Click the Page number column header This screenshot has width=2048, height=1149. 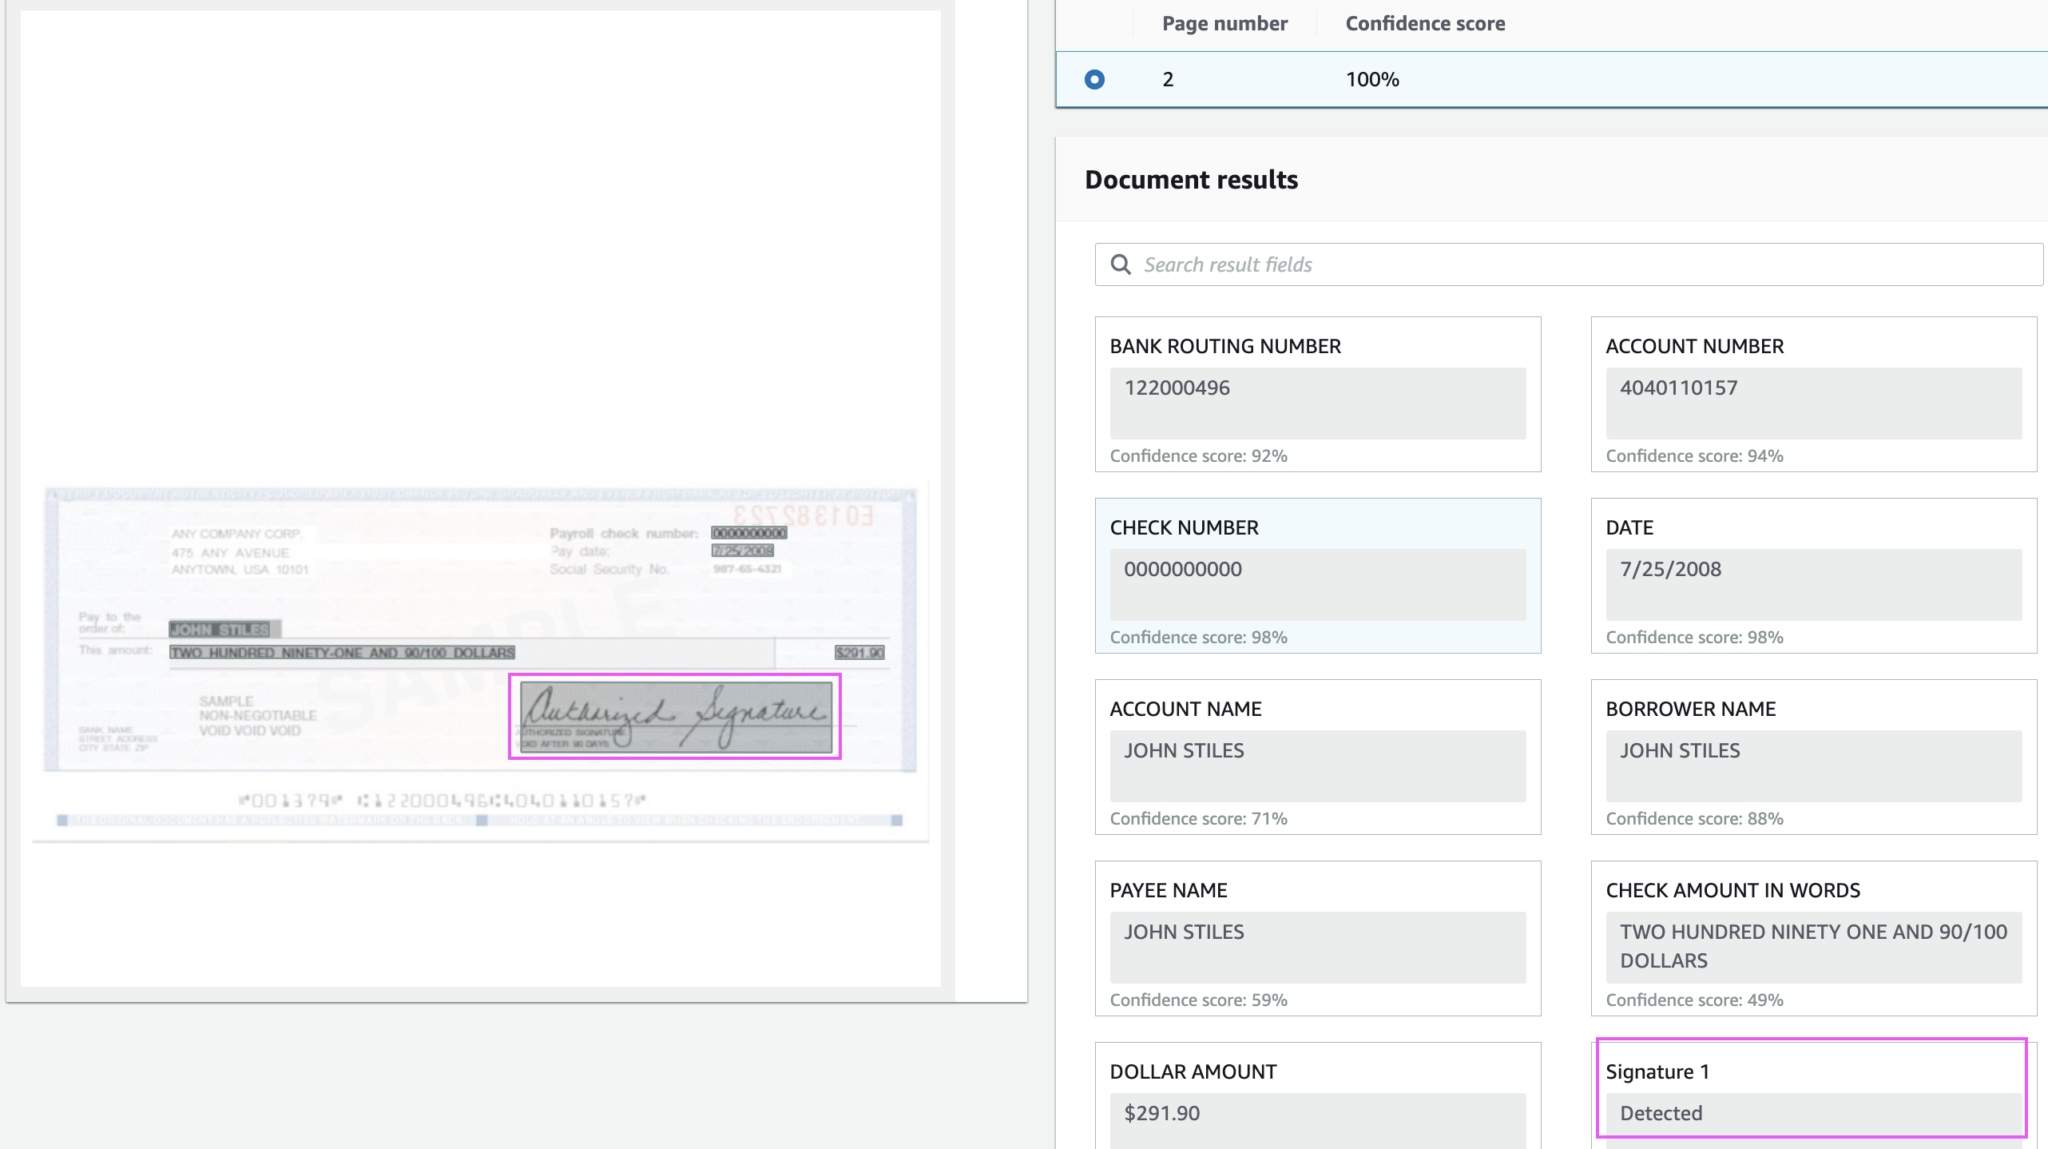click(1224, 23)
